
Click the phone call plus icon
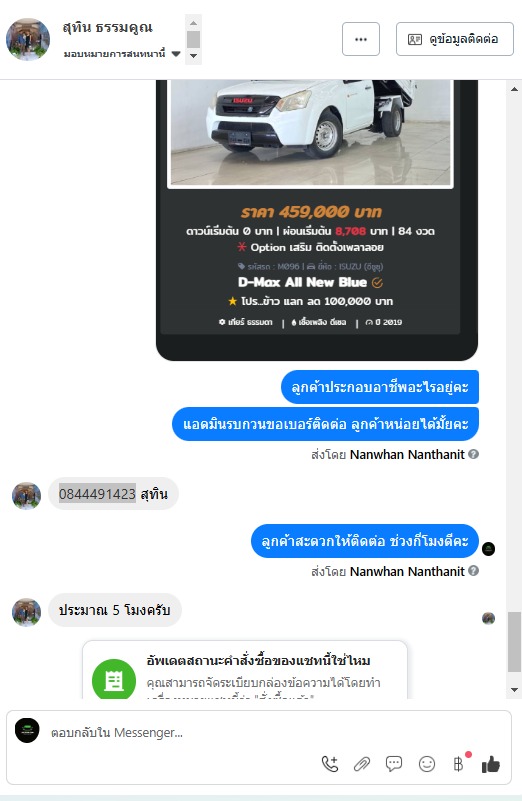(330, 764)
